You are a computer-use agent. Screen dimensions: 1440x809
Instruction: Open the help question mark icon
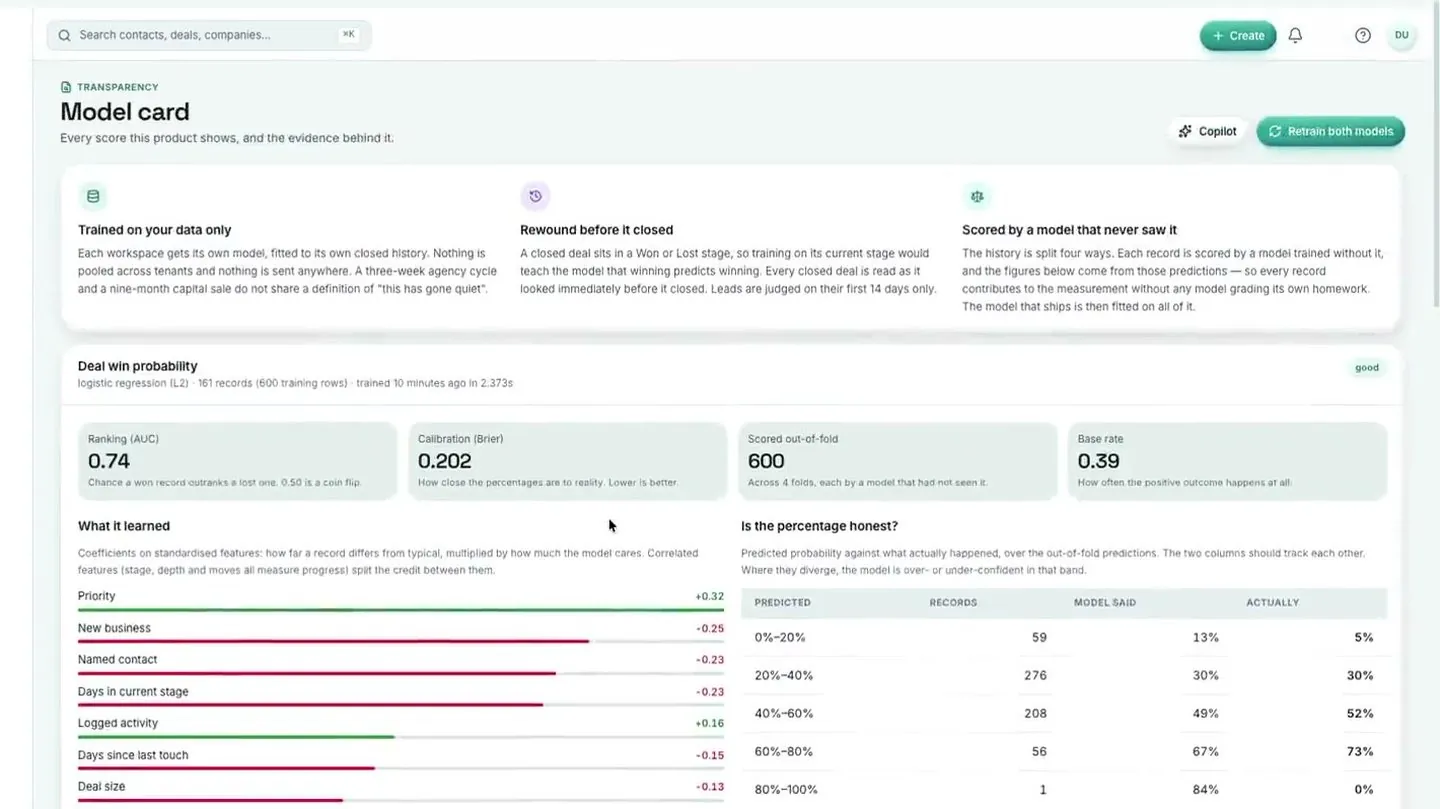[x=1363, y=35]
